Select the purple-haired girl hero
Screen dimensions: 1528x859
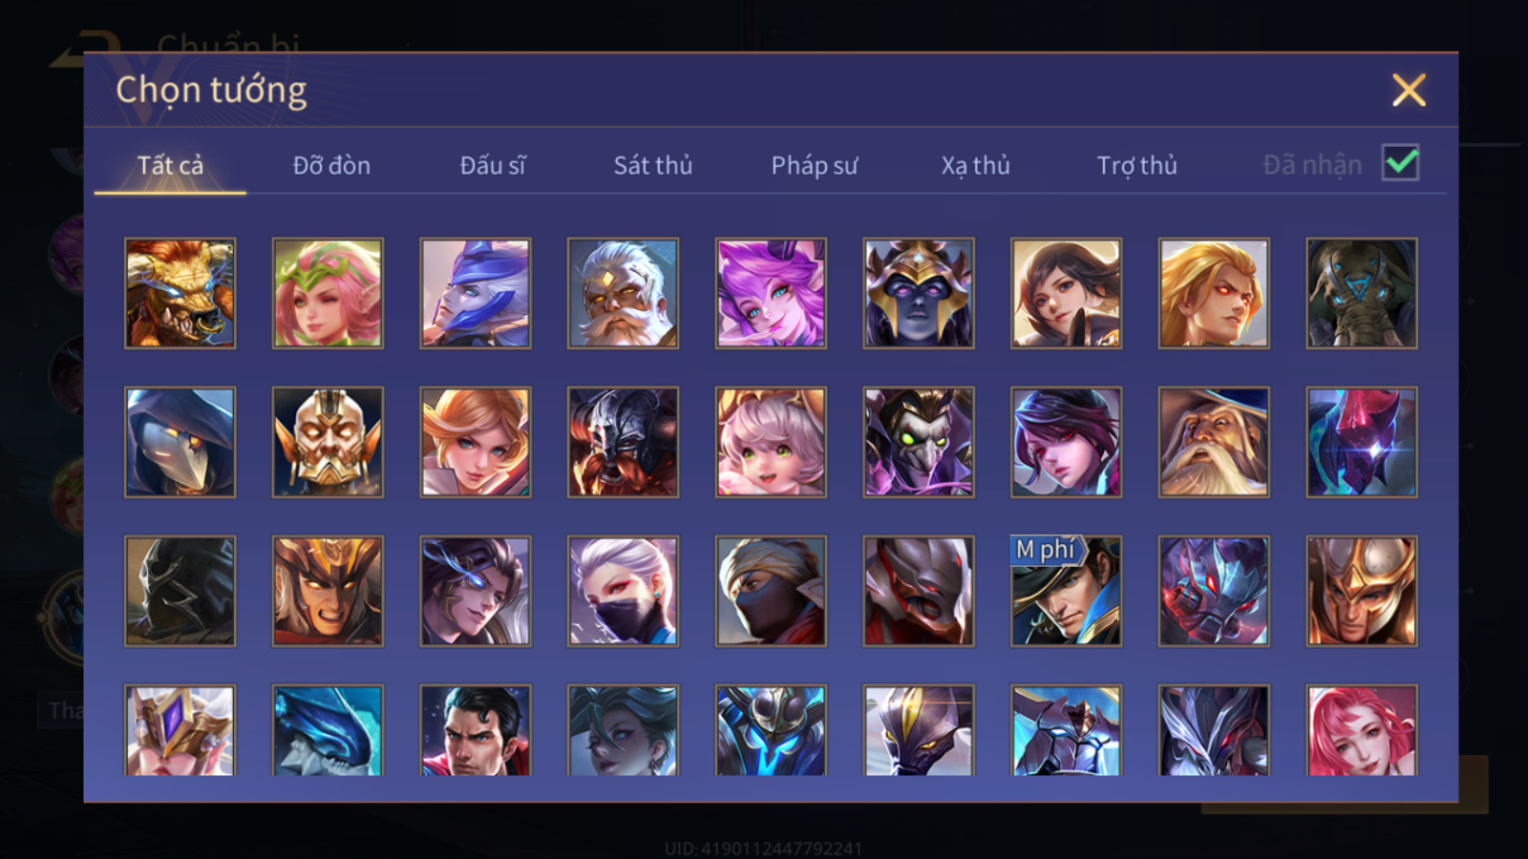(771, 293)
